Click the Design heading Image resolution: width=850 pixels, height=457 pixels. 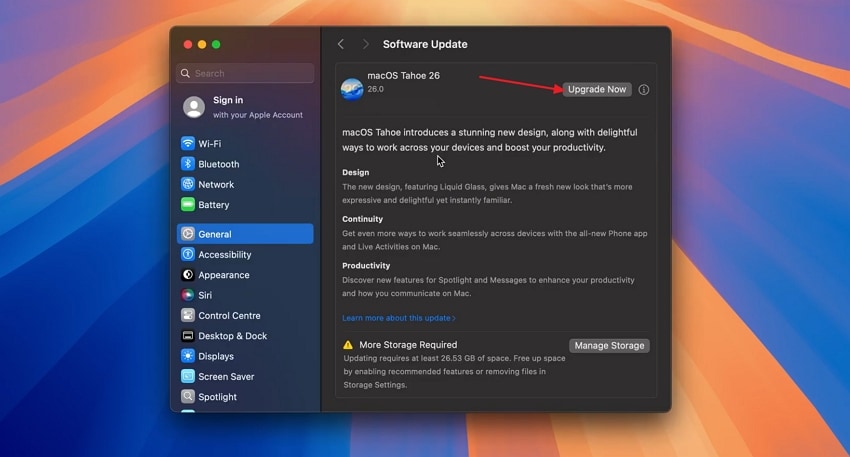356,172
